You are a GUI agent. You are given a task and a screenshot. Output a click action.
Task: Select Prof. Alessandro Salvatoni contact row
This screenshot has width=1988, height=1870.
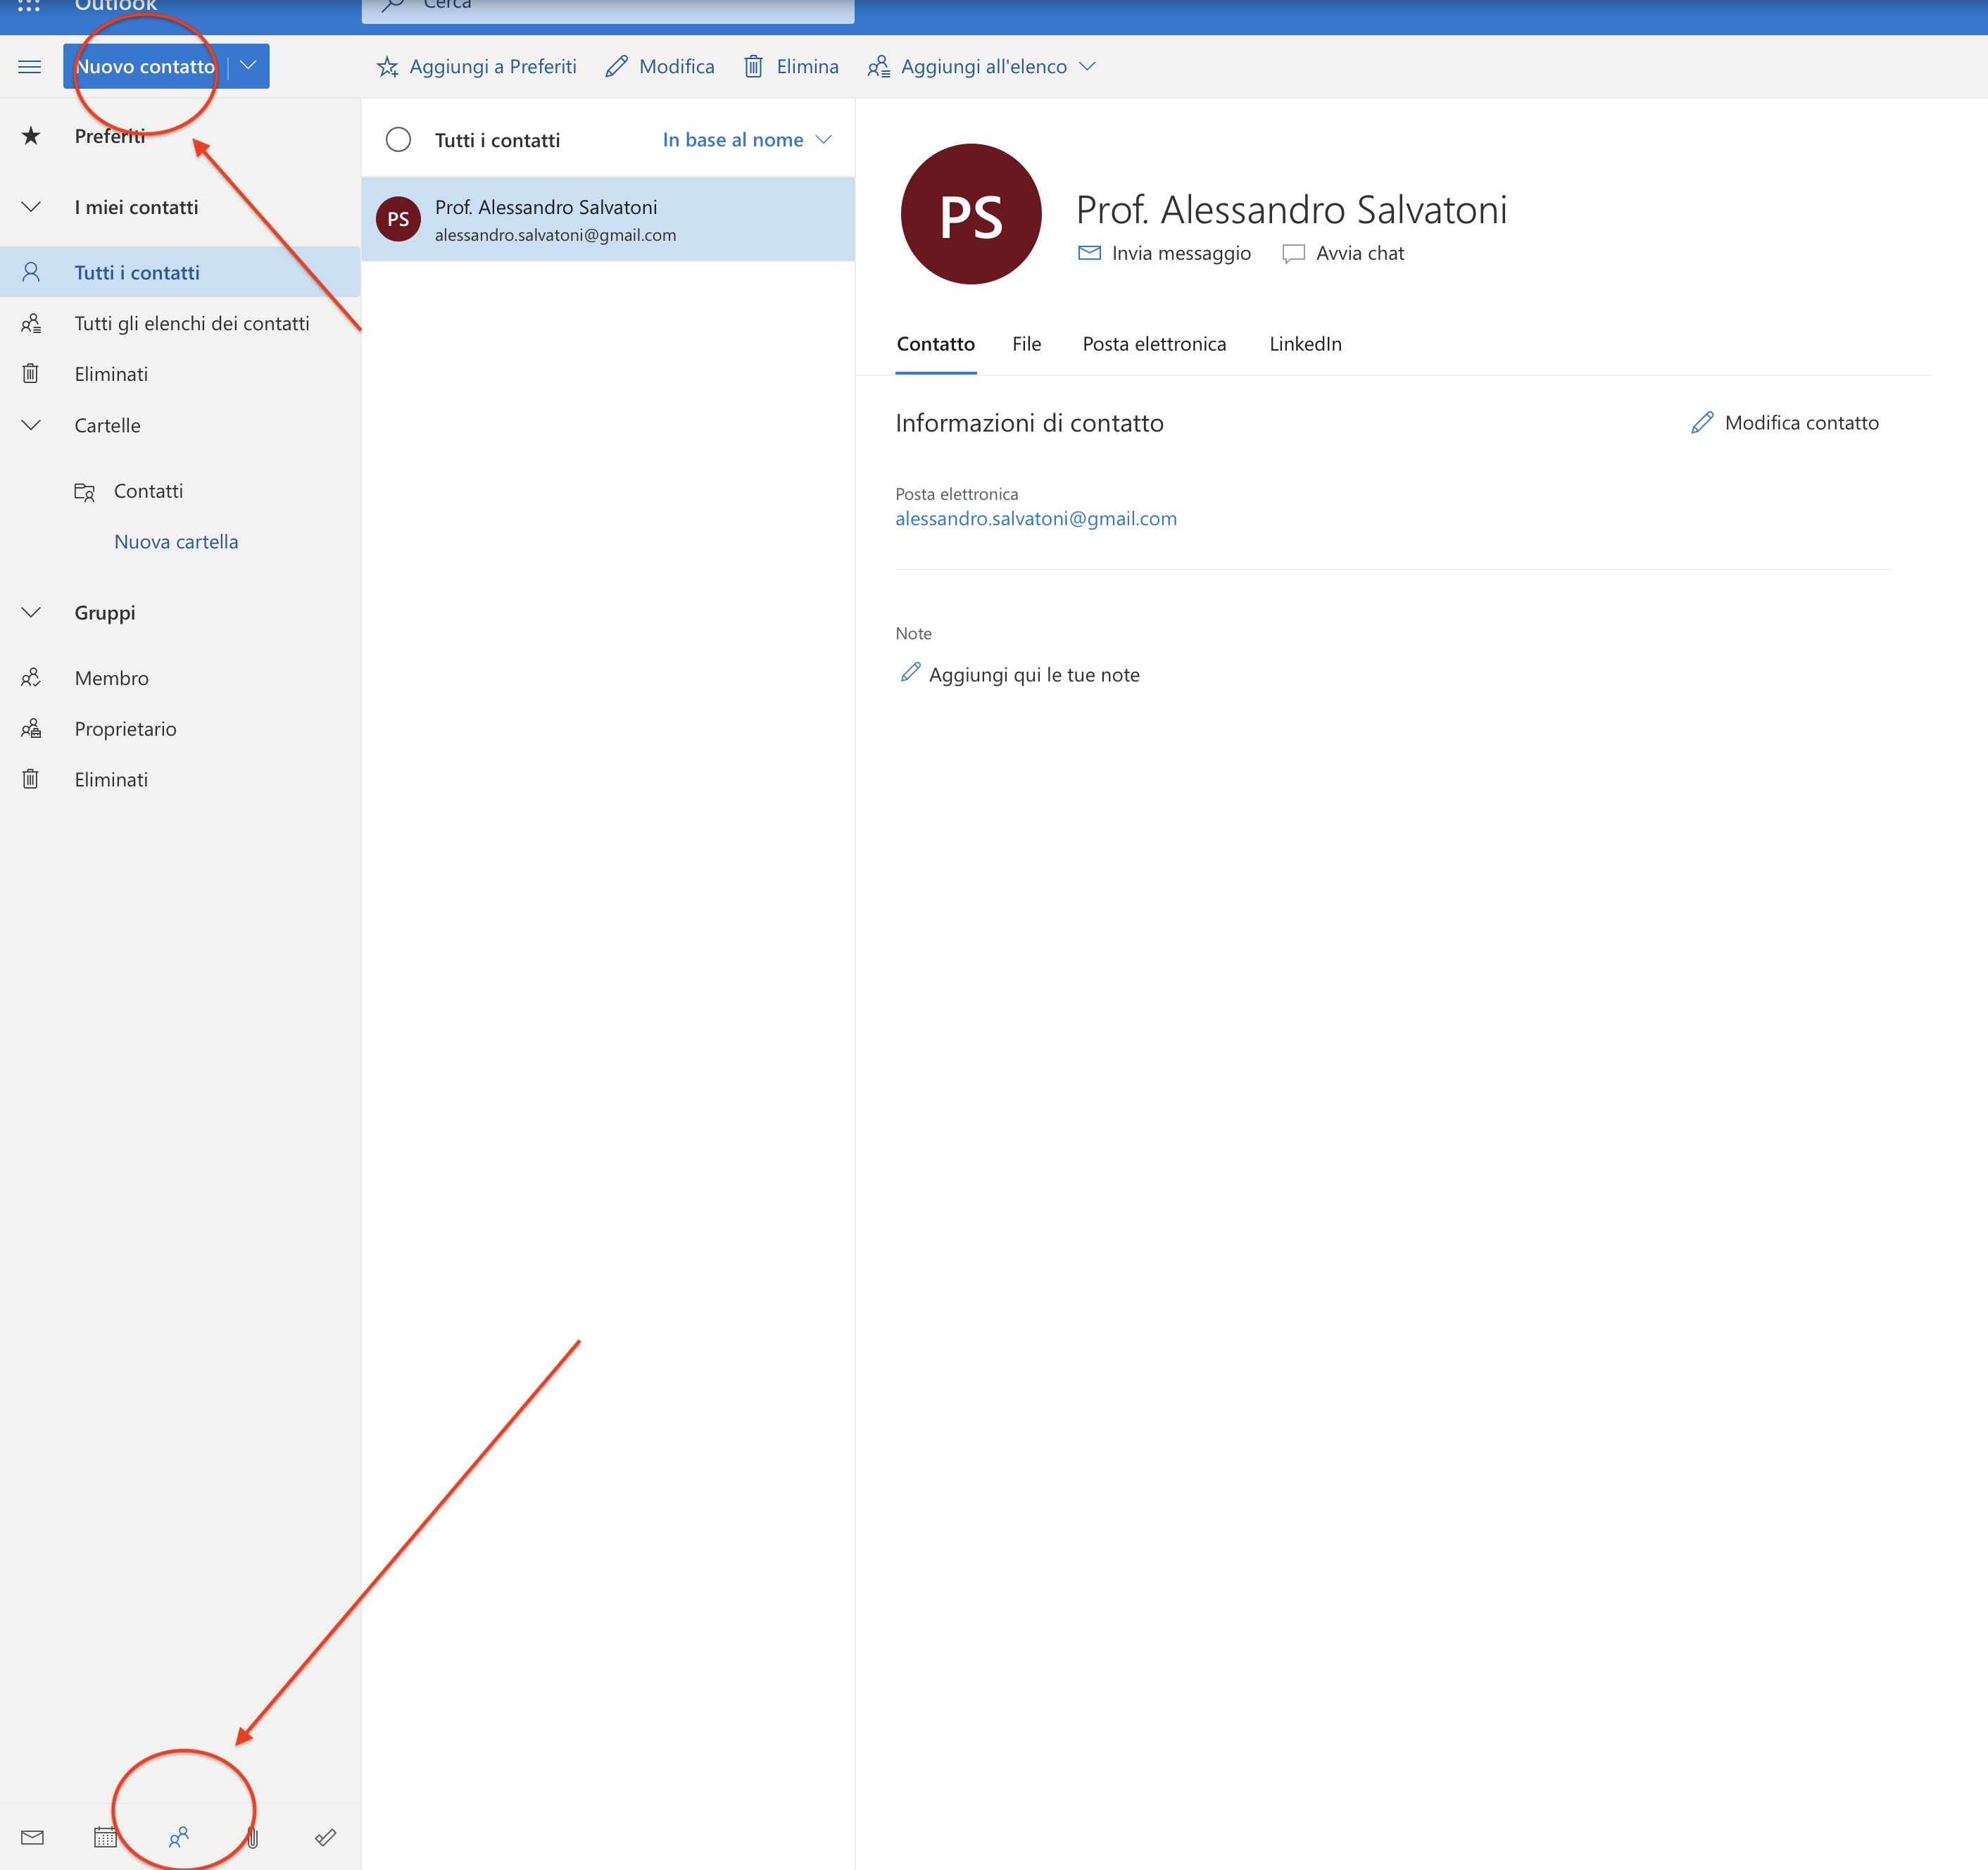pyautogui.click(x=608, y=219)
